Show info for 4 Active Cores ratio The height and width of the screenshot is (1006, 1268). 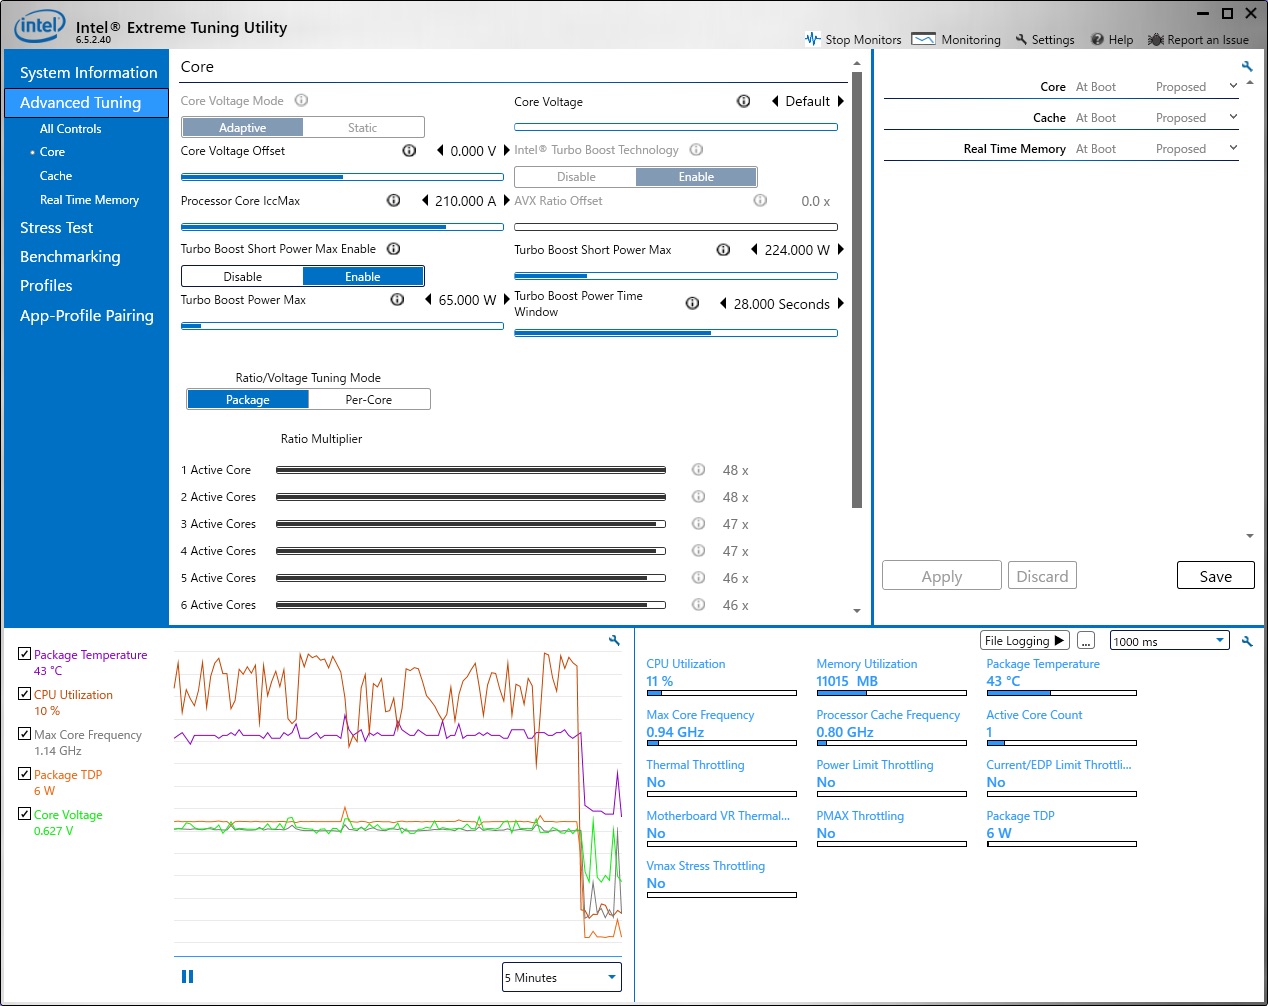point(698,550)
